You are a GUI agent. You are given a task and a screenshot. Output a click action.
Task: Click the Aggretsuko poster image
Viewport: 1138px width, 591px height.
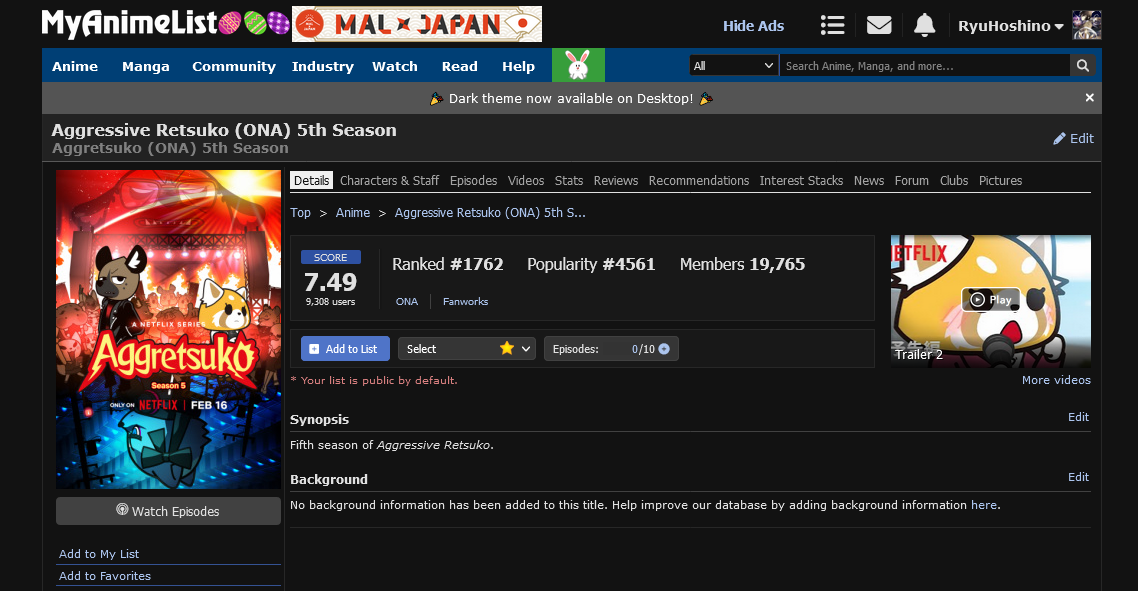[168, 329]
